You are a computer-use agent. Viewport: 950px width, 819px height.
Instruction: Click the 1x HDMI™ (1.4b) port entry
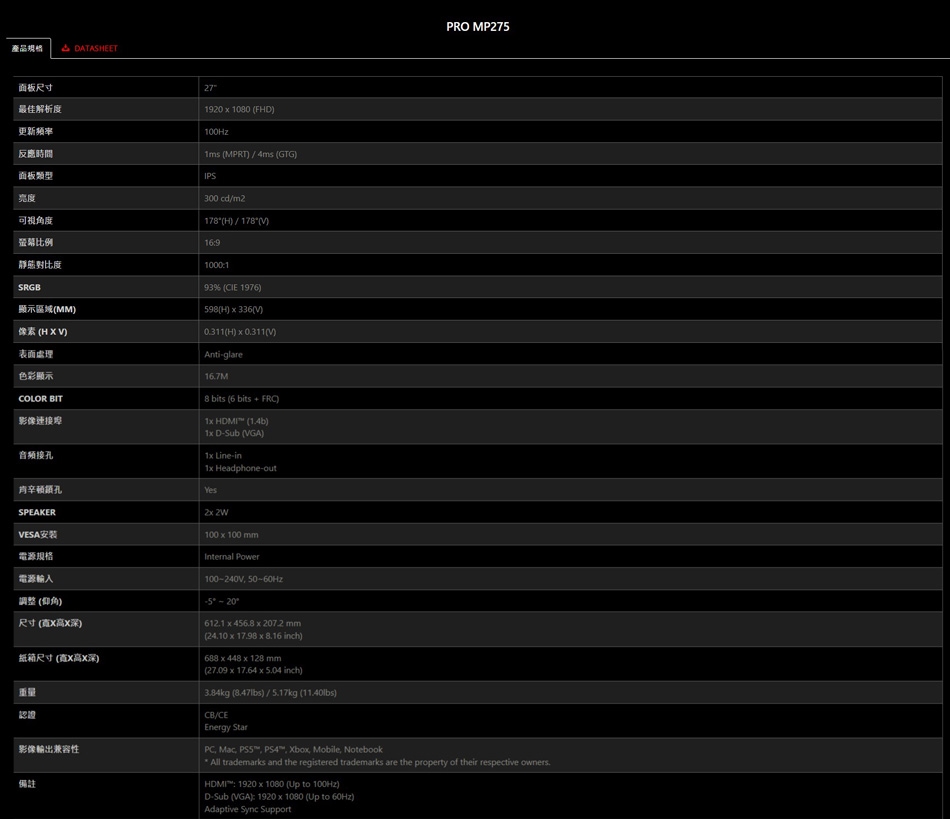[236, 421]
